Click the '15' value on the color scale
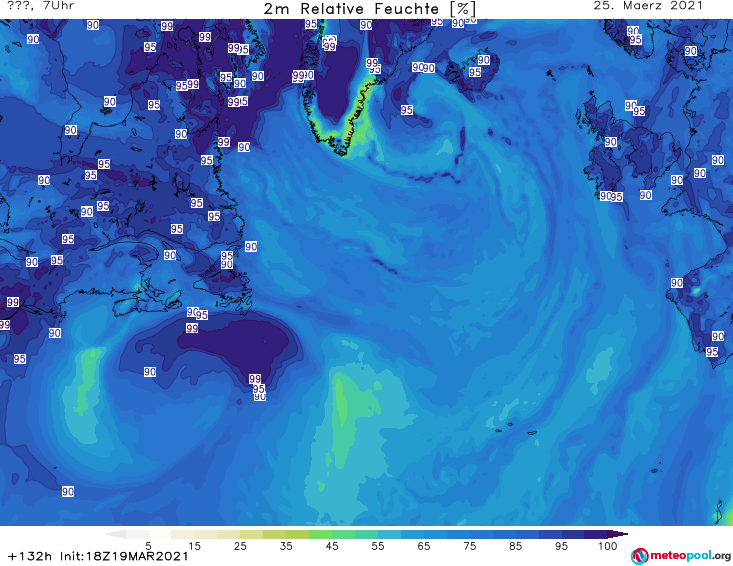733x566 pixels. (x=194, y=546)
